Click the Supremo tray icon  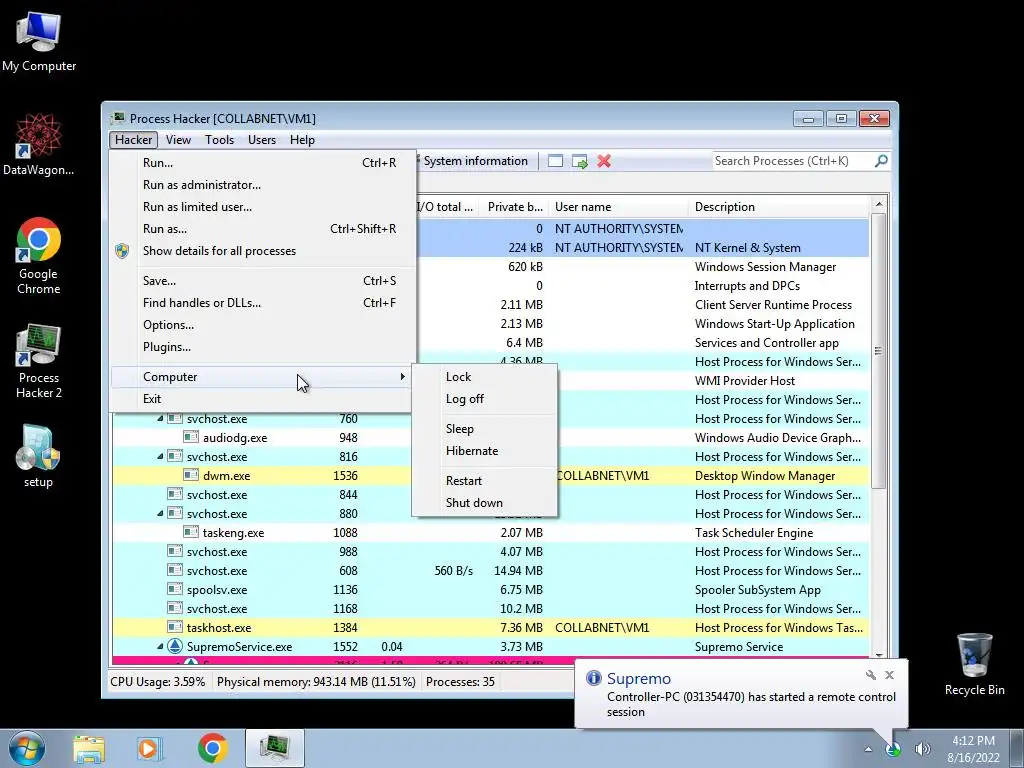(x=893, y=749)
